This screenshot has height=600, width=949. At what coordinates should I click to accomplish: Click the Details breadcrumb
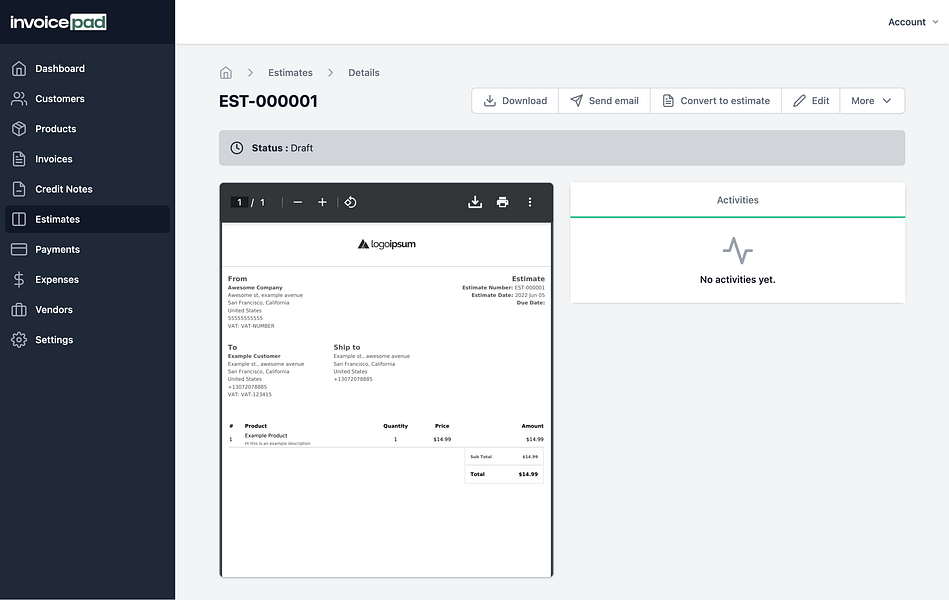pos(364,73)
